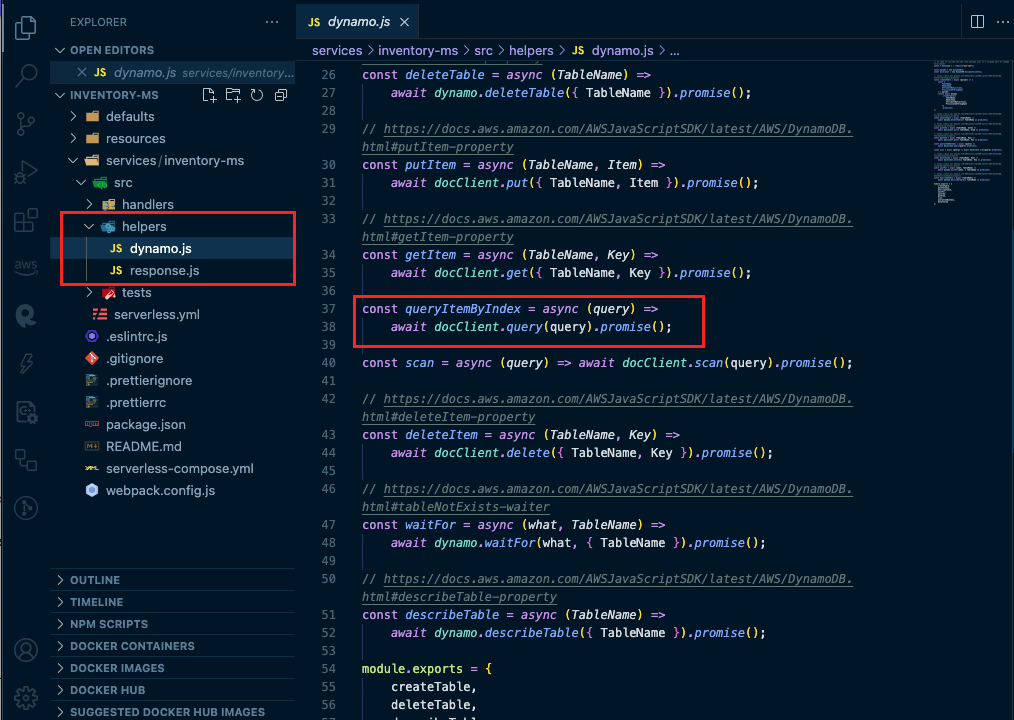
Task: Expand the tests folder
Action: (89, 292)
